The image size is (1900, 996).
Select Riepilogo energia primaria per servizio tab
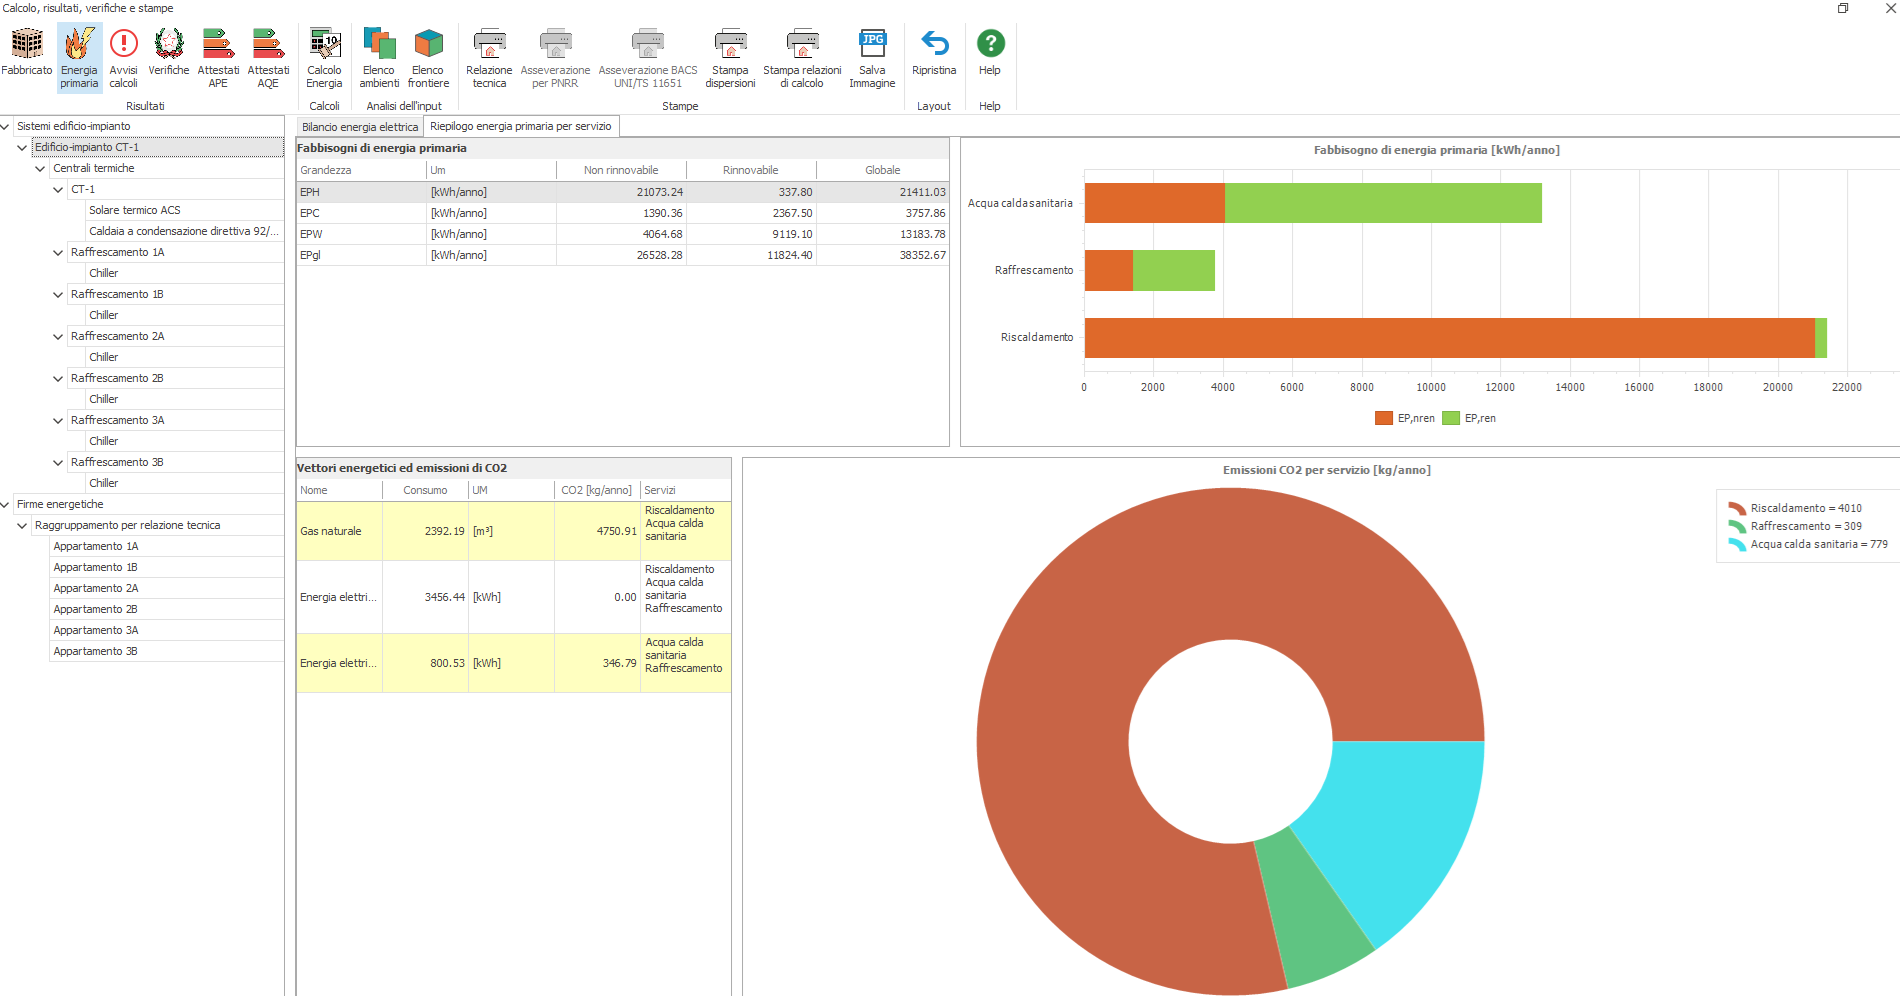coord(520,127)
